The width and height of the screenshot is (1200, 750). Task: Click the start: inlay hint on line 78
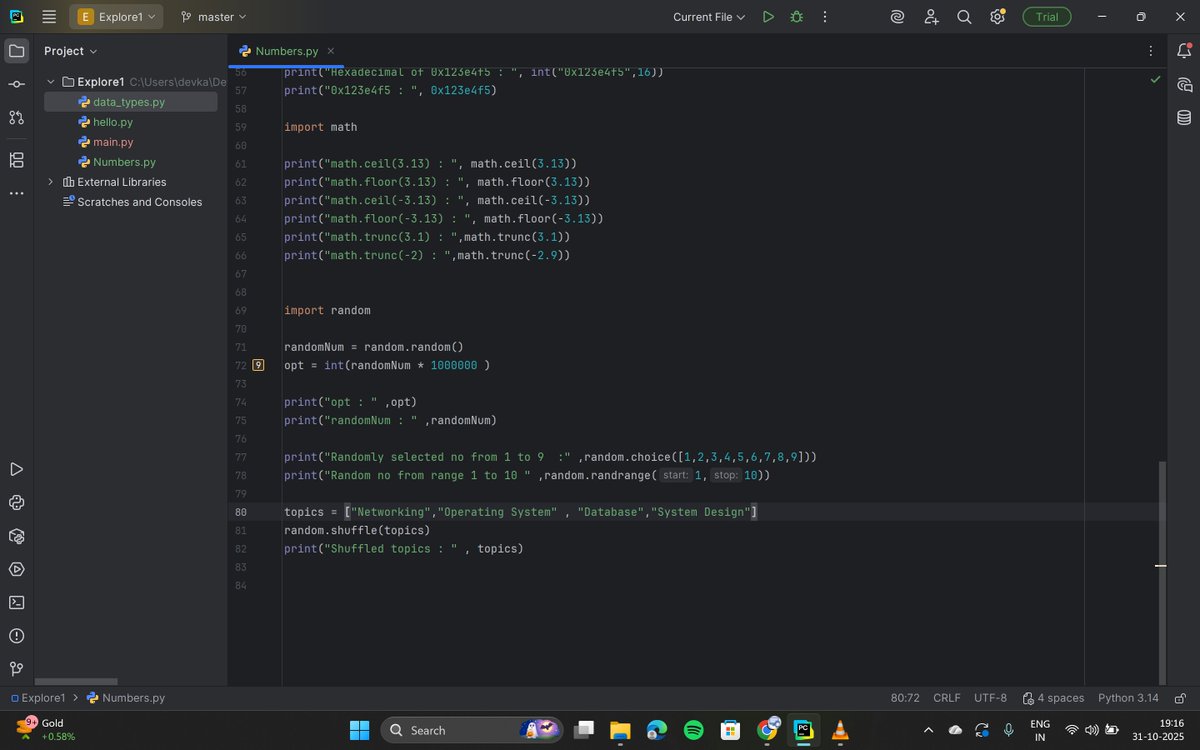(x=676, y=475)
